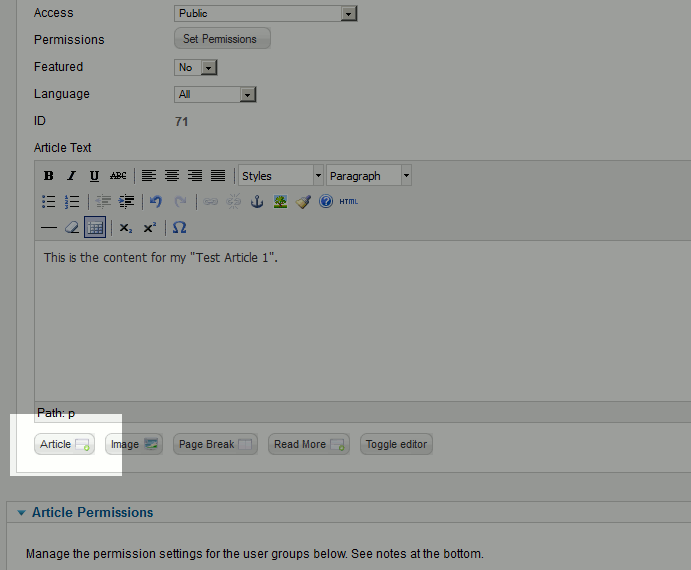Click the Toggle editor button
The width and height of the screenshot is (691, 570).
[x=396, y=444]
